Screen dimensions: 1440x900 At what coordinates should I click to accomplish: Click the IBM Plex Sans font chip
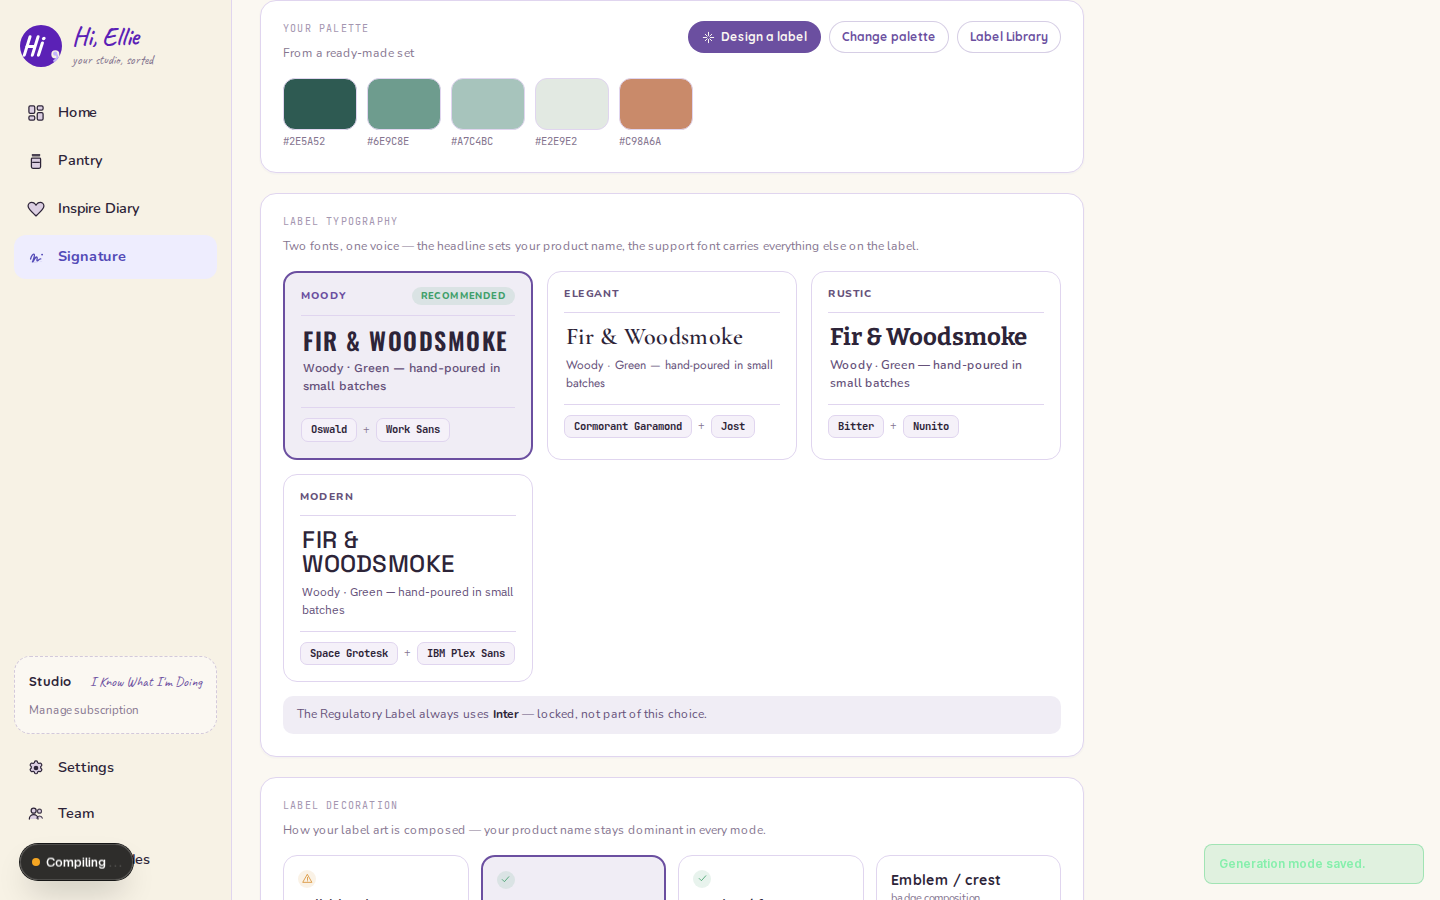(x=466, y=654)
